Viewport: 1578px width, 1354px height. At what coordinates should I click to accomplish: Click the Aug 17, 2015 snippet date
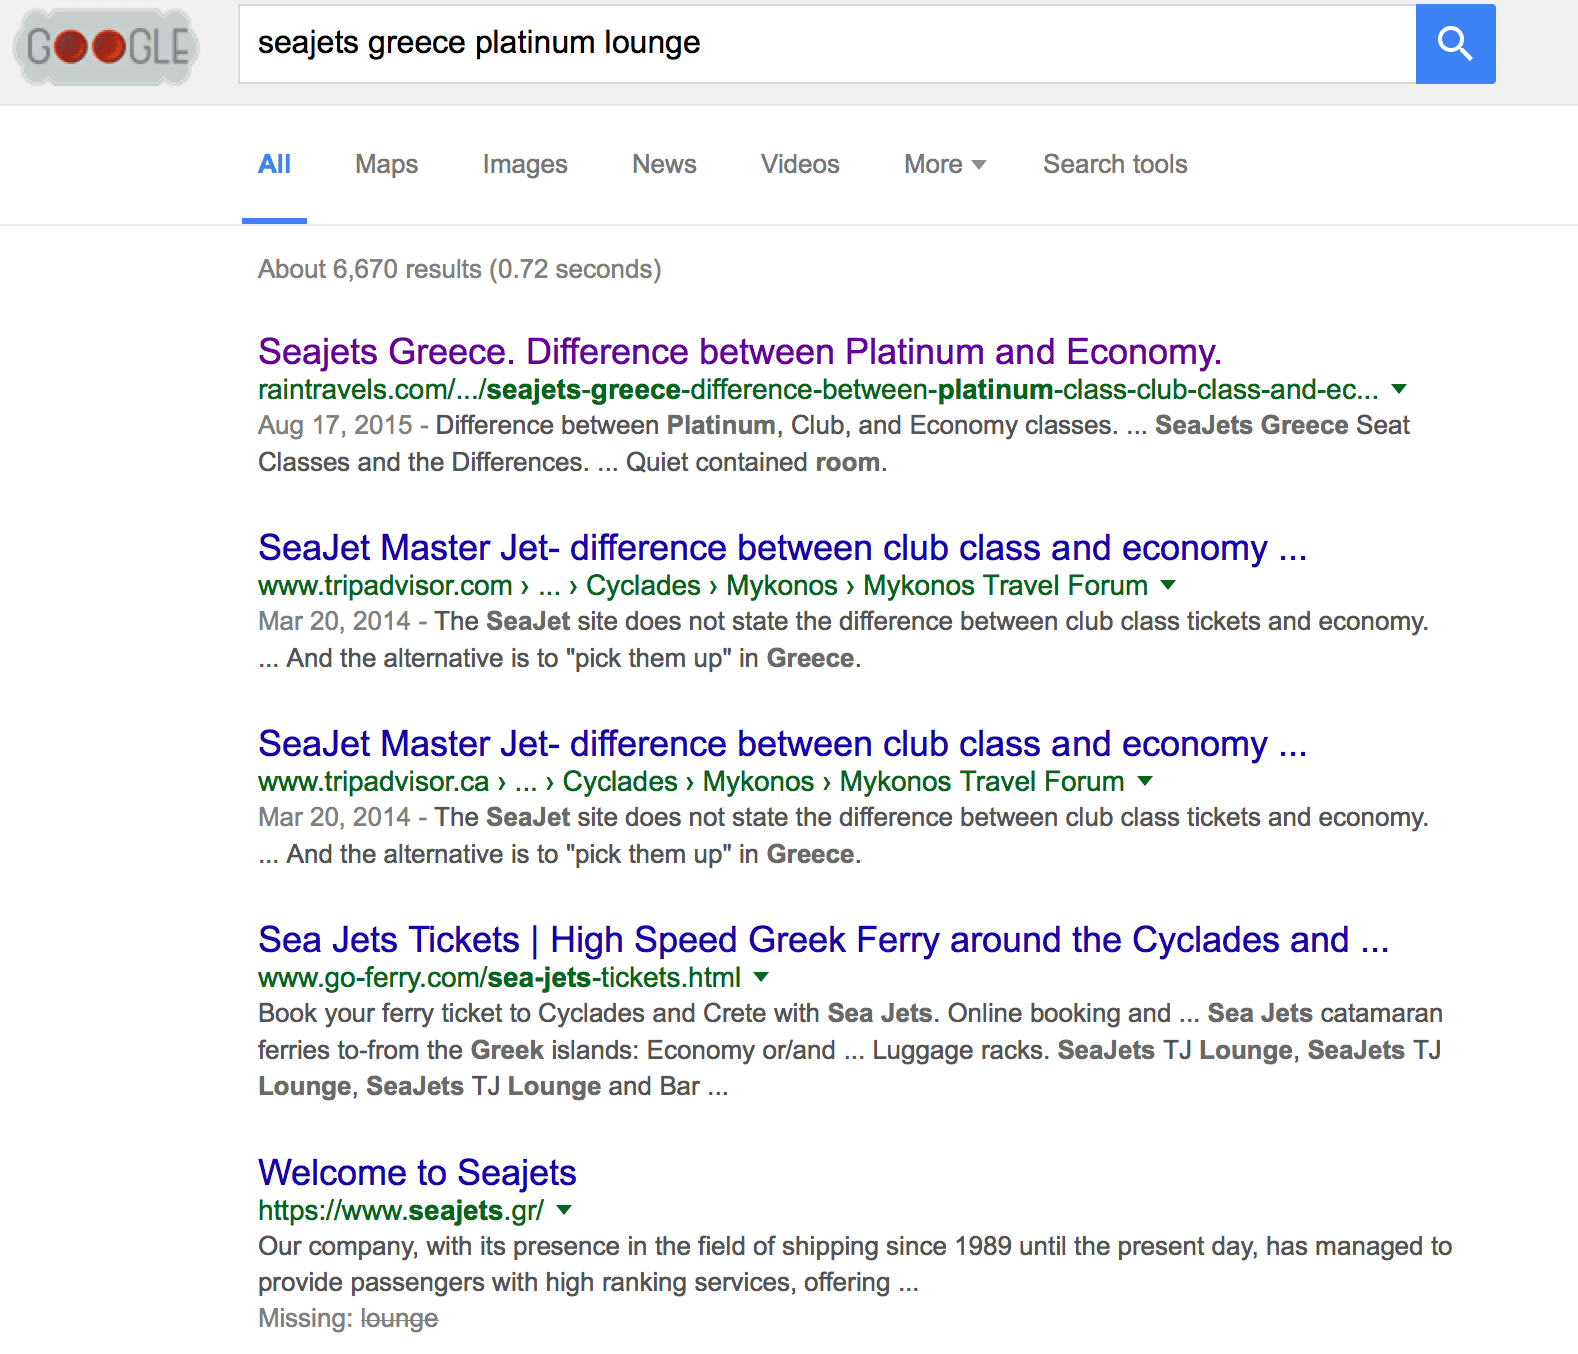[335, 425]
